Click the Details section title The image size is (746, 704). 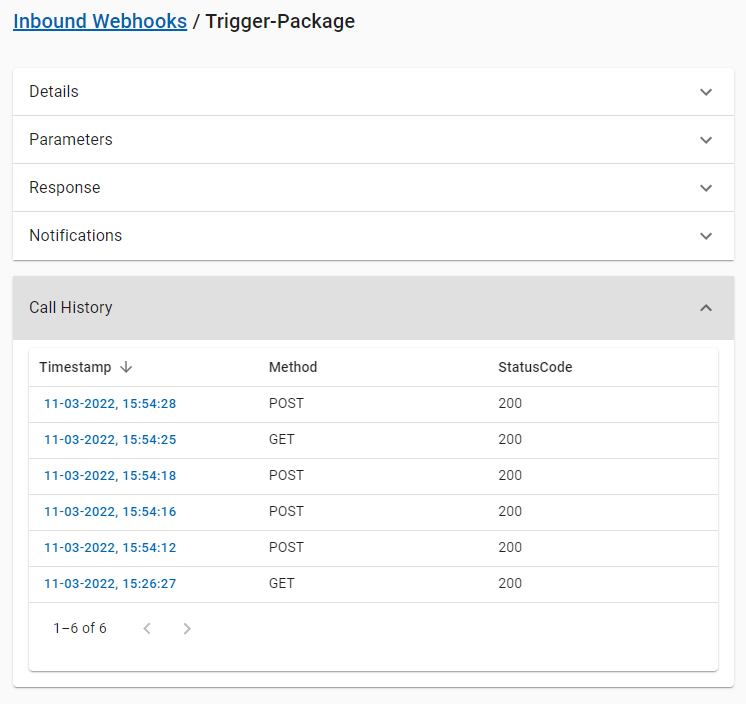[54, 92]
